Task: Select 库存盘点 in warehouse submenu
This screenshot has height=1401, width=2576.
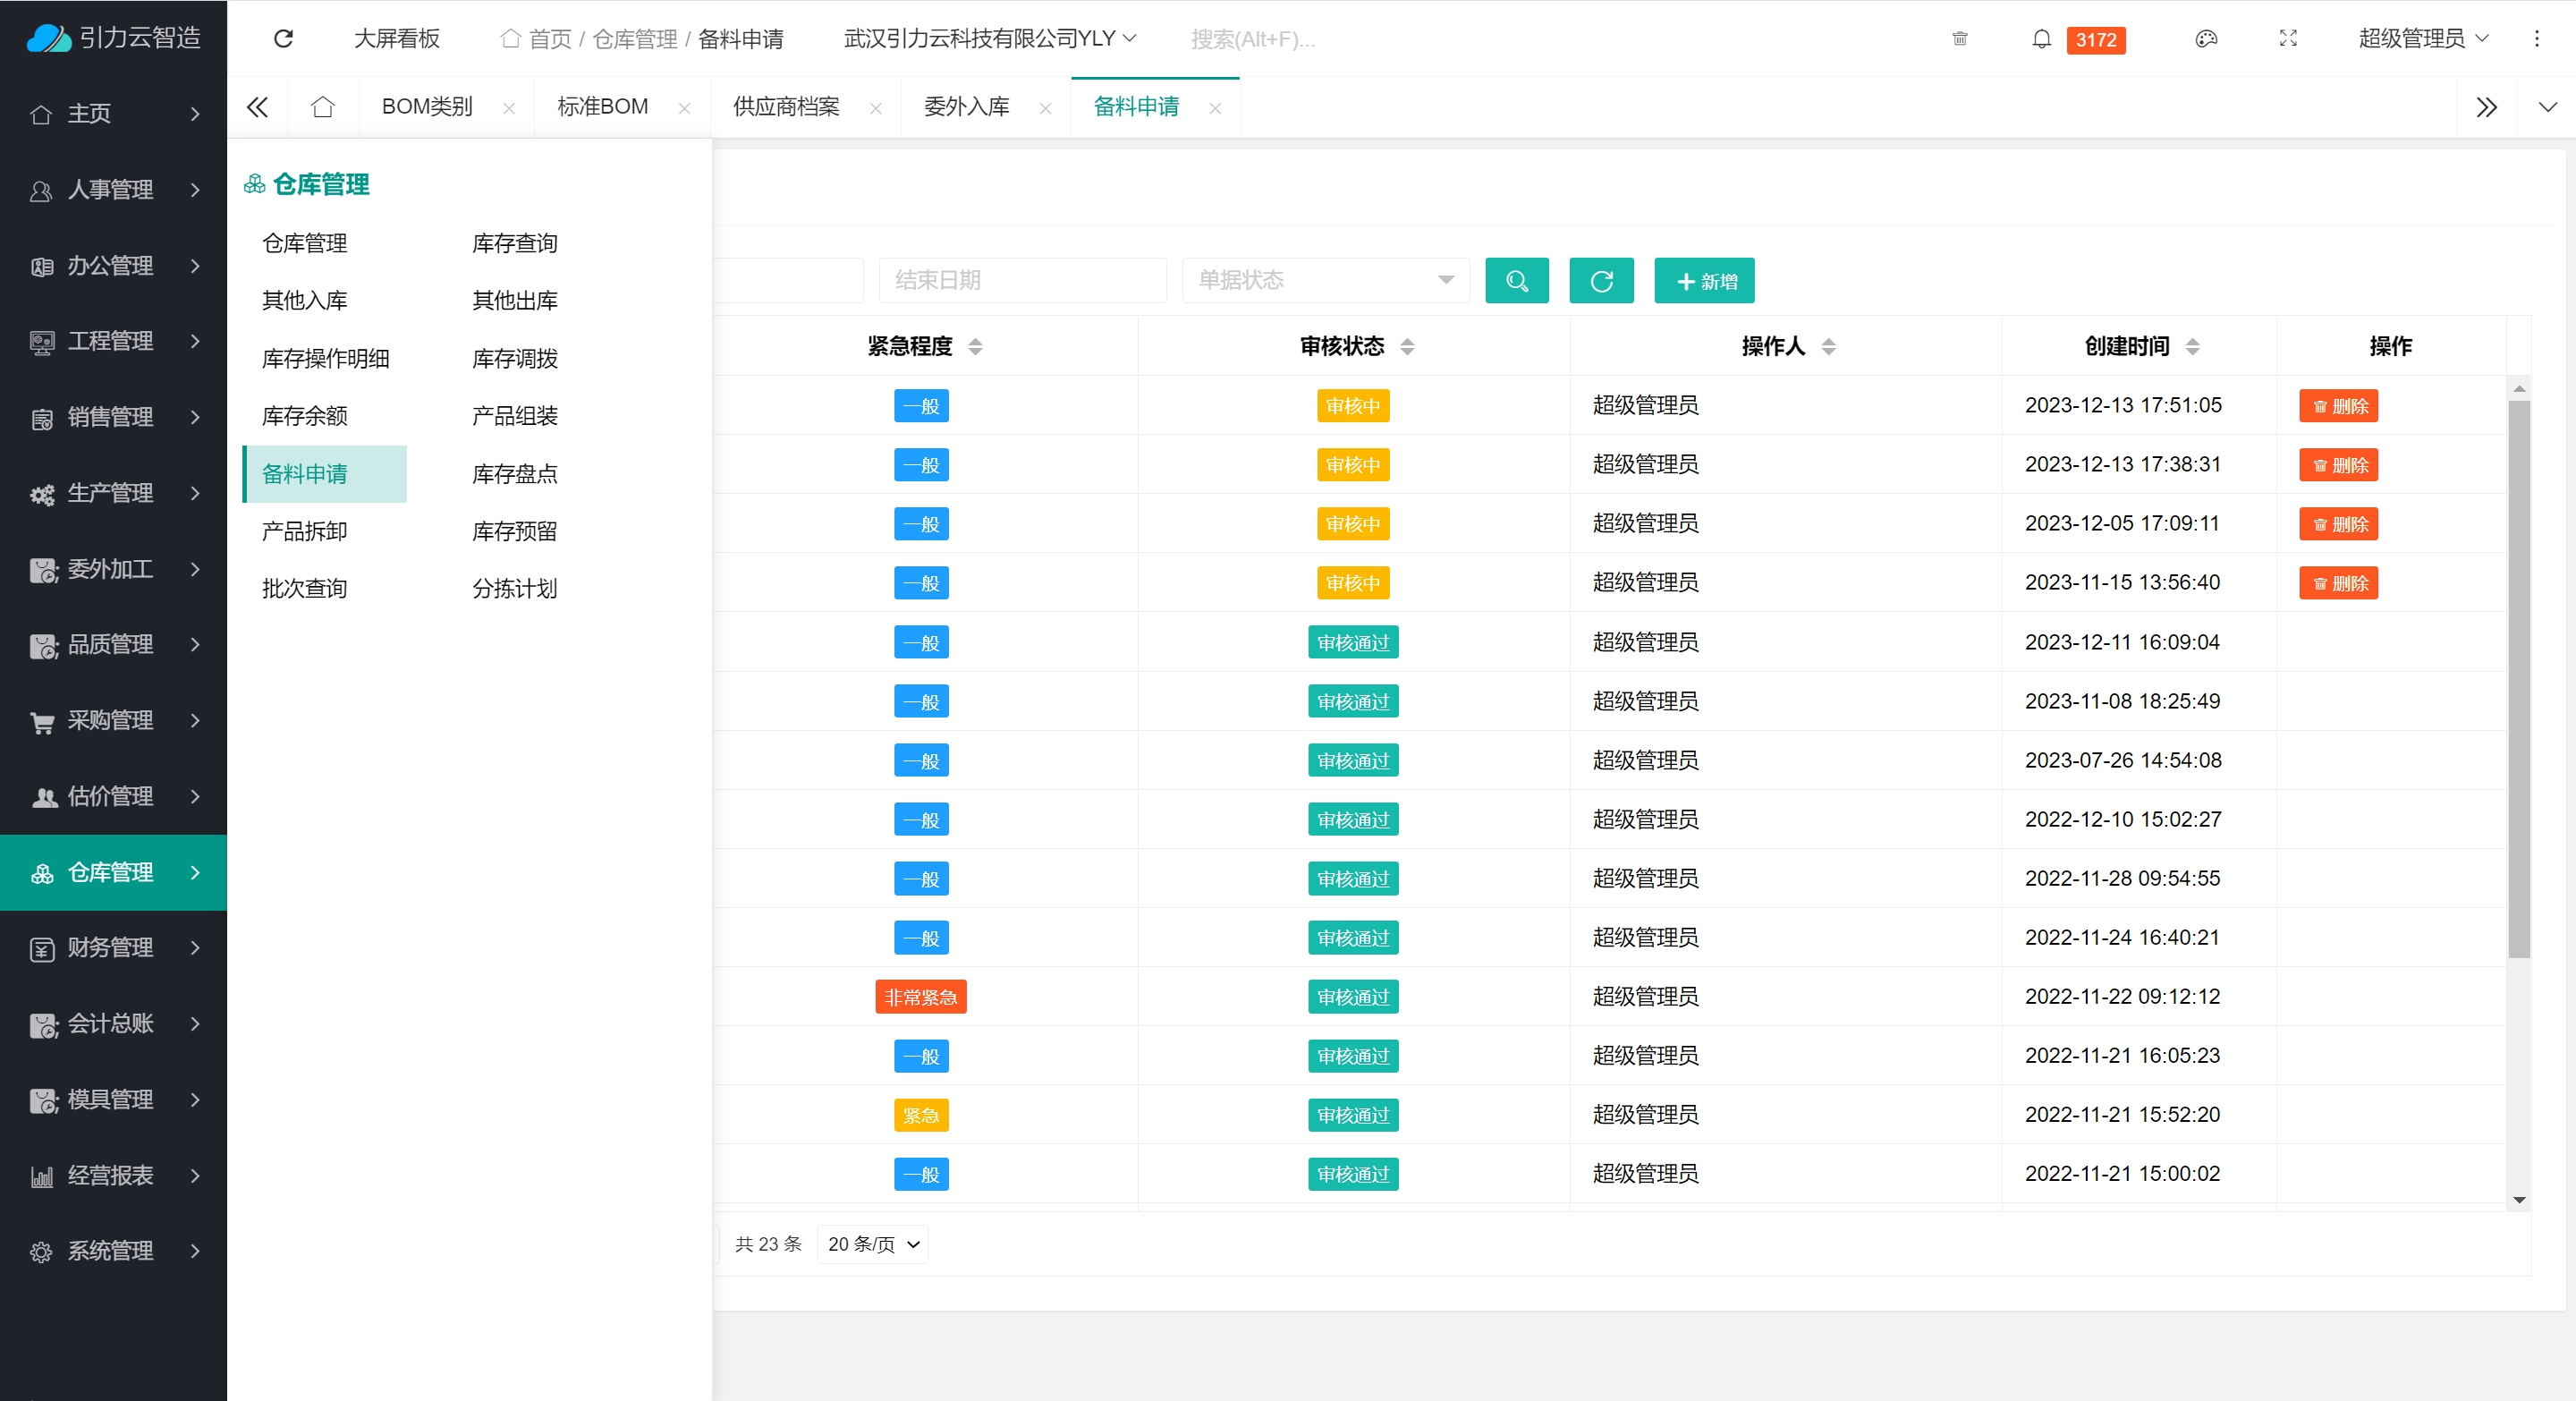Action: click(x=514, y=474)
